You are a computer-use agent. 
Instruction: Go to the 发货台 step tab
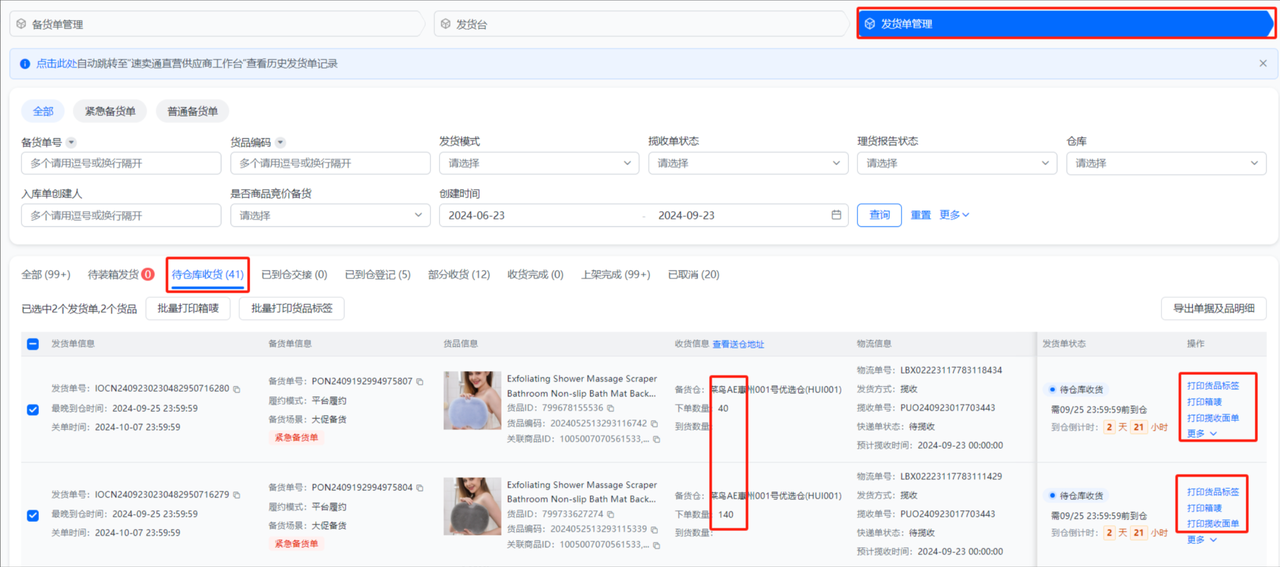(x=642, y=23)
